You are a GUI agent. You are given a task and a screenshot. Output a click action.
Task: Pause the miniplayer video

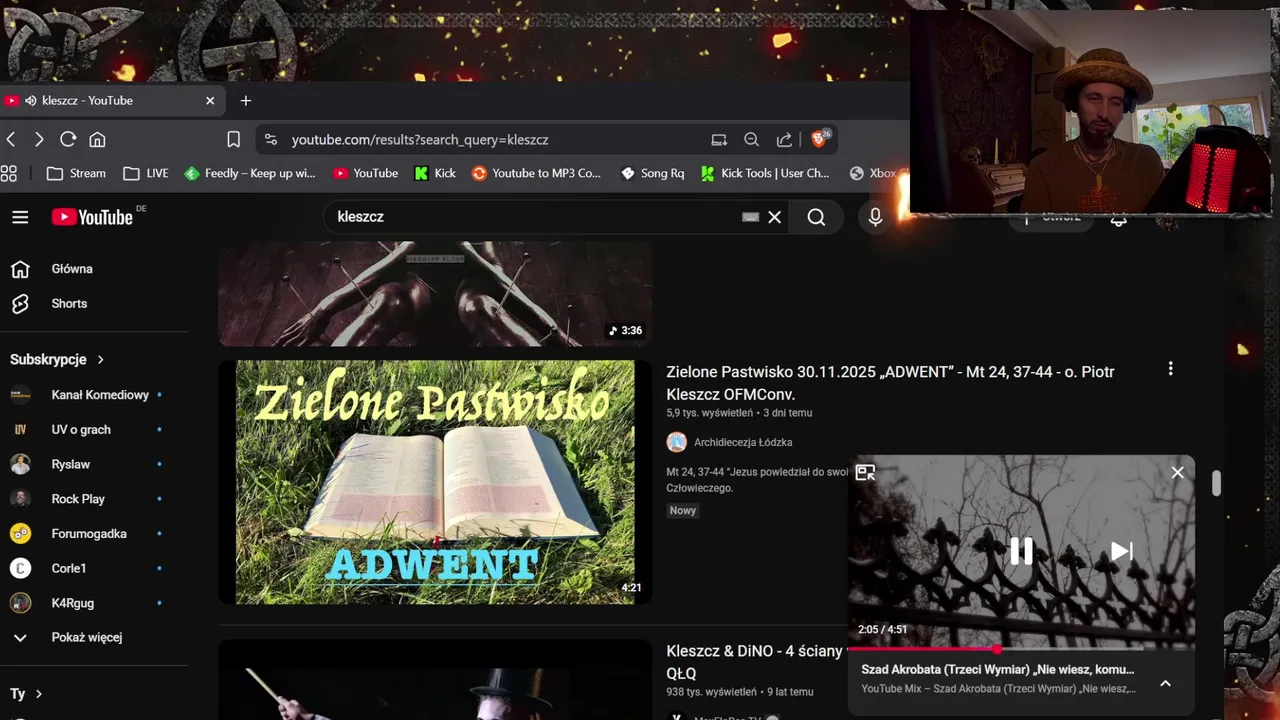(1020, 551)
